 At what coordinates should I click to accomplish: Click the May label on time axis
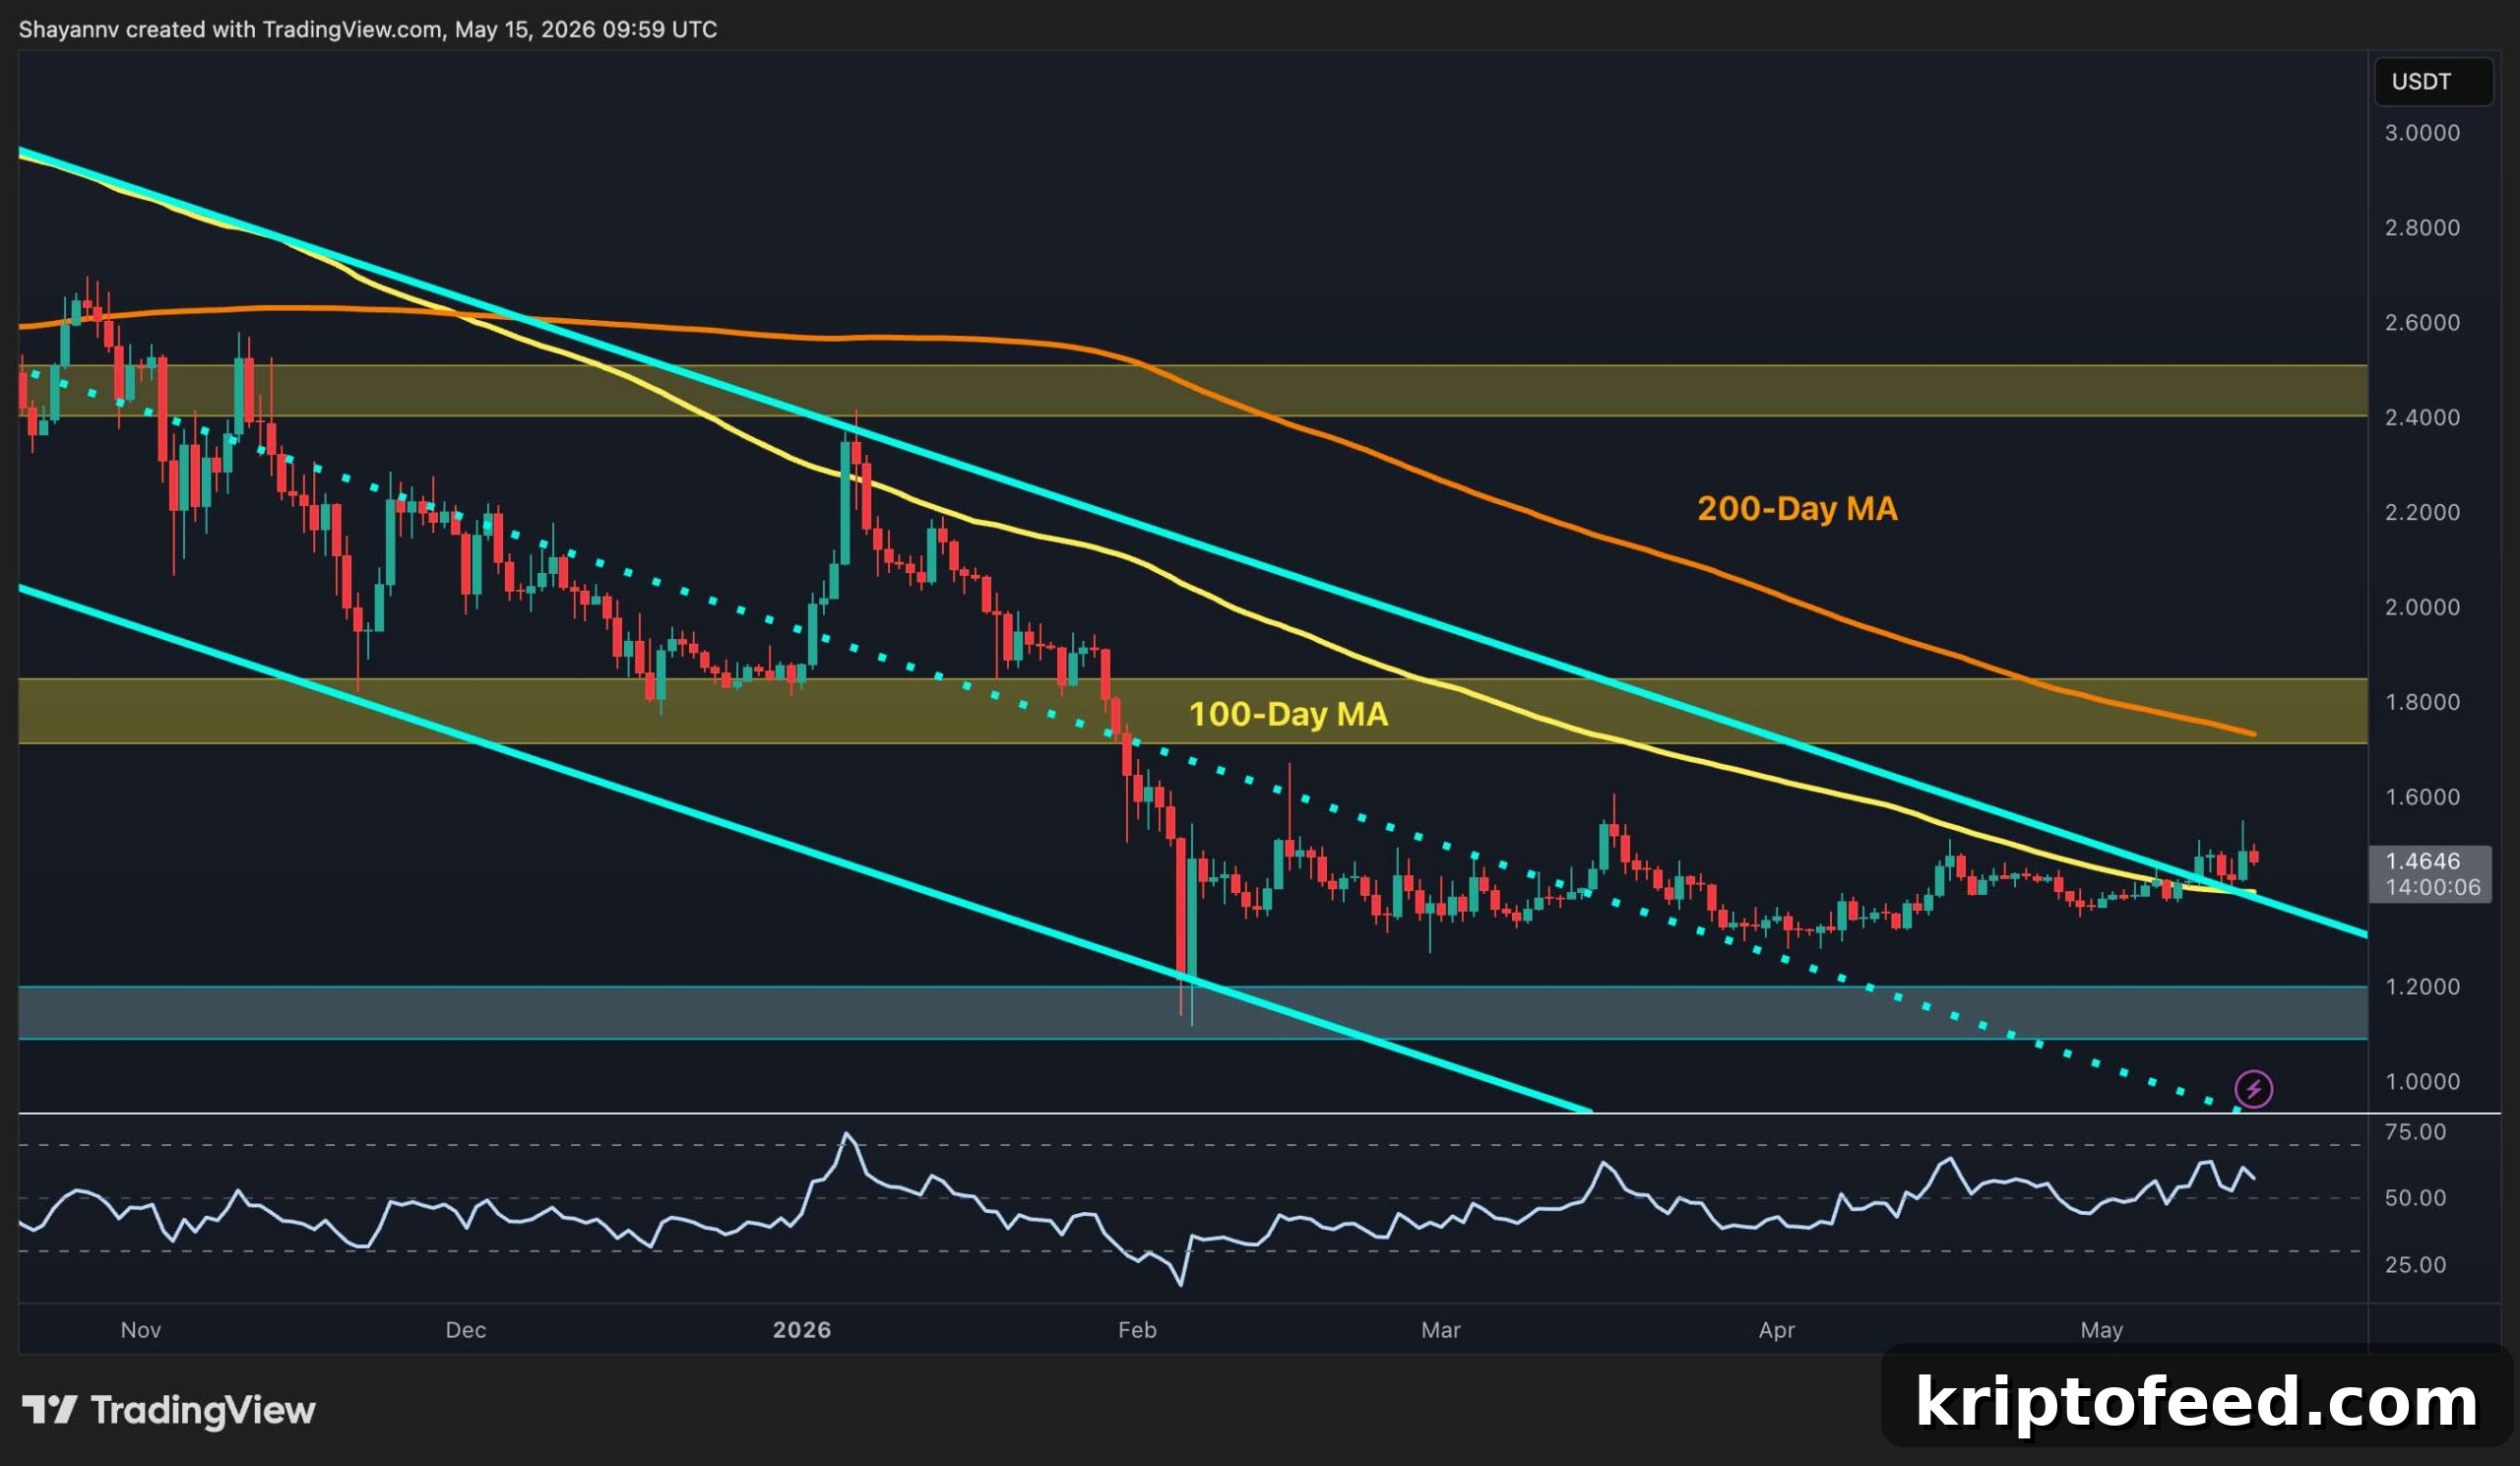tap(2101, 1329)
